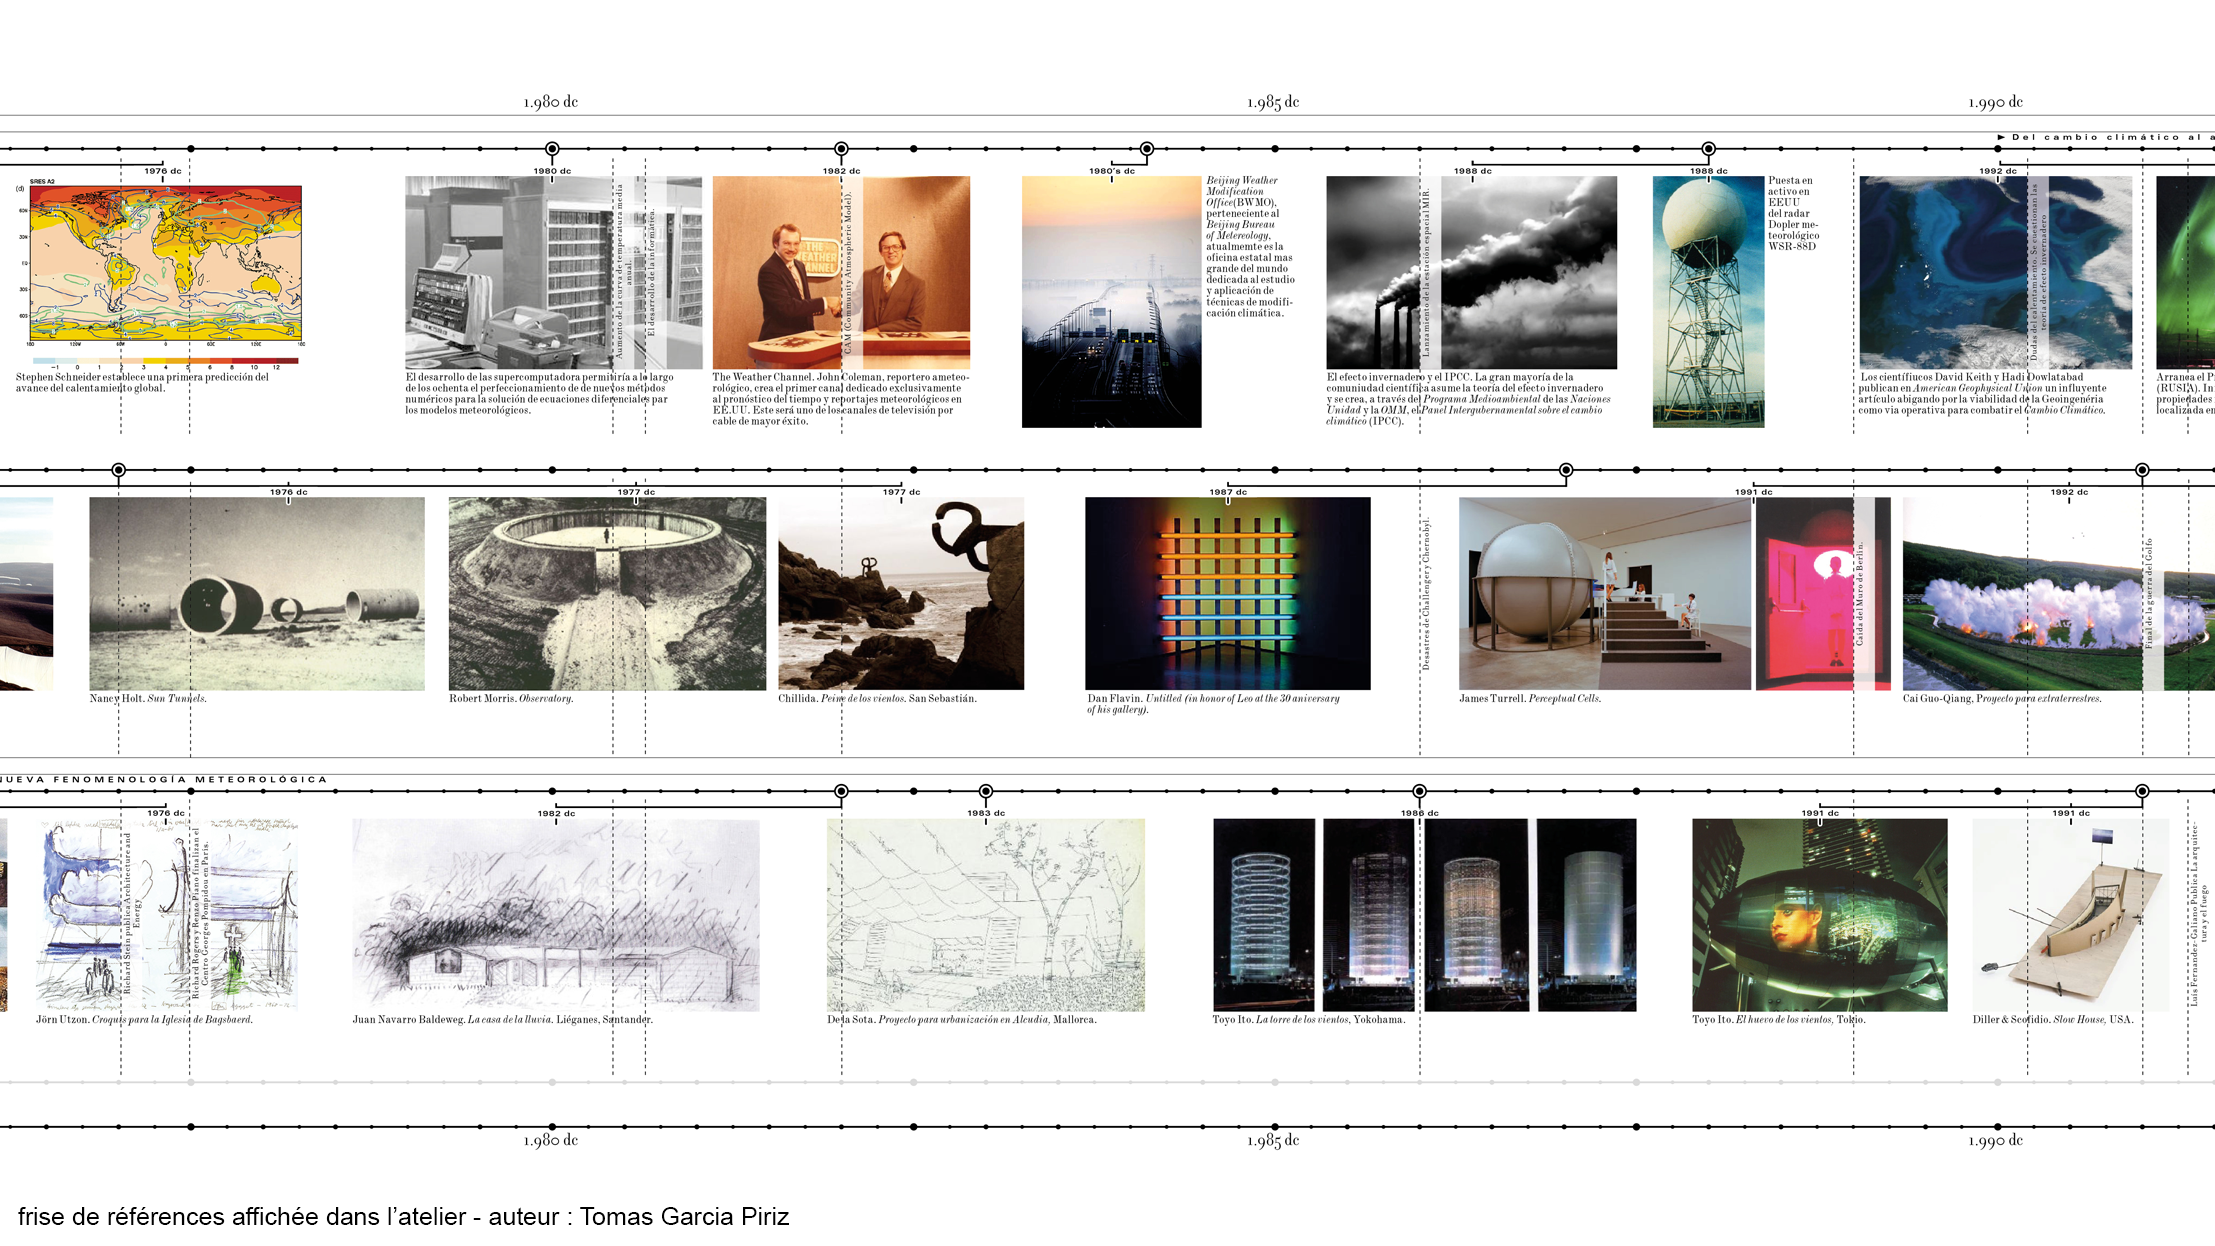The height and width of the screenshot is (1246, 2215).
Task: Select the Stephen Schneider prediction text
Action: pos(142,382)
